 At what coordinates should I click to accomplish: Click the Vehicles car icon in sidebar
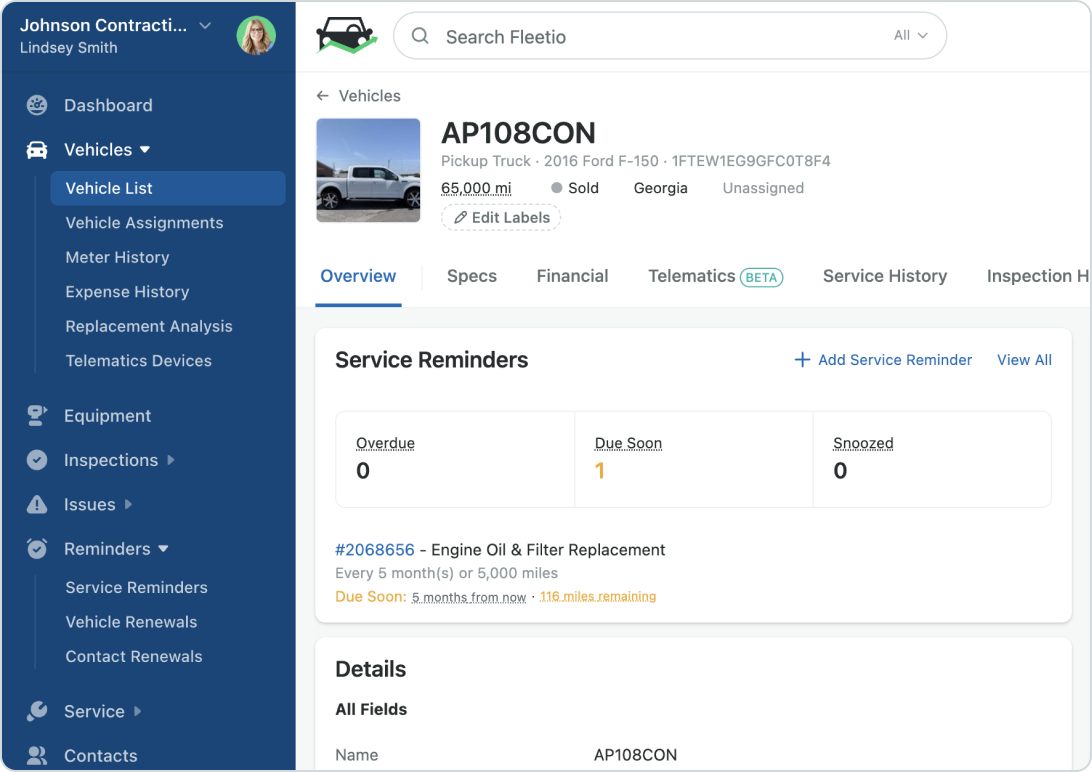pyautogui.click(x=37, y=150)
